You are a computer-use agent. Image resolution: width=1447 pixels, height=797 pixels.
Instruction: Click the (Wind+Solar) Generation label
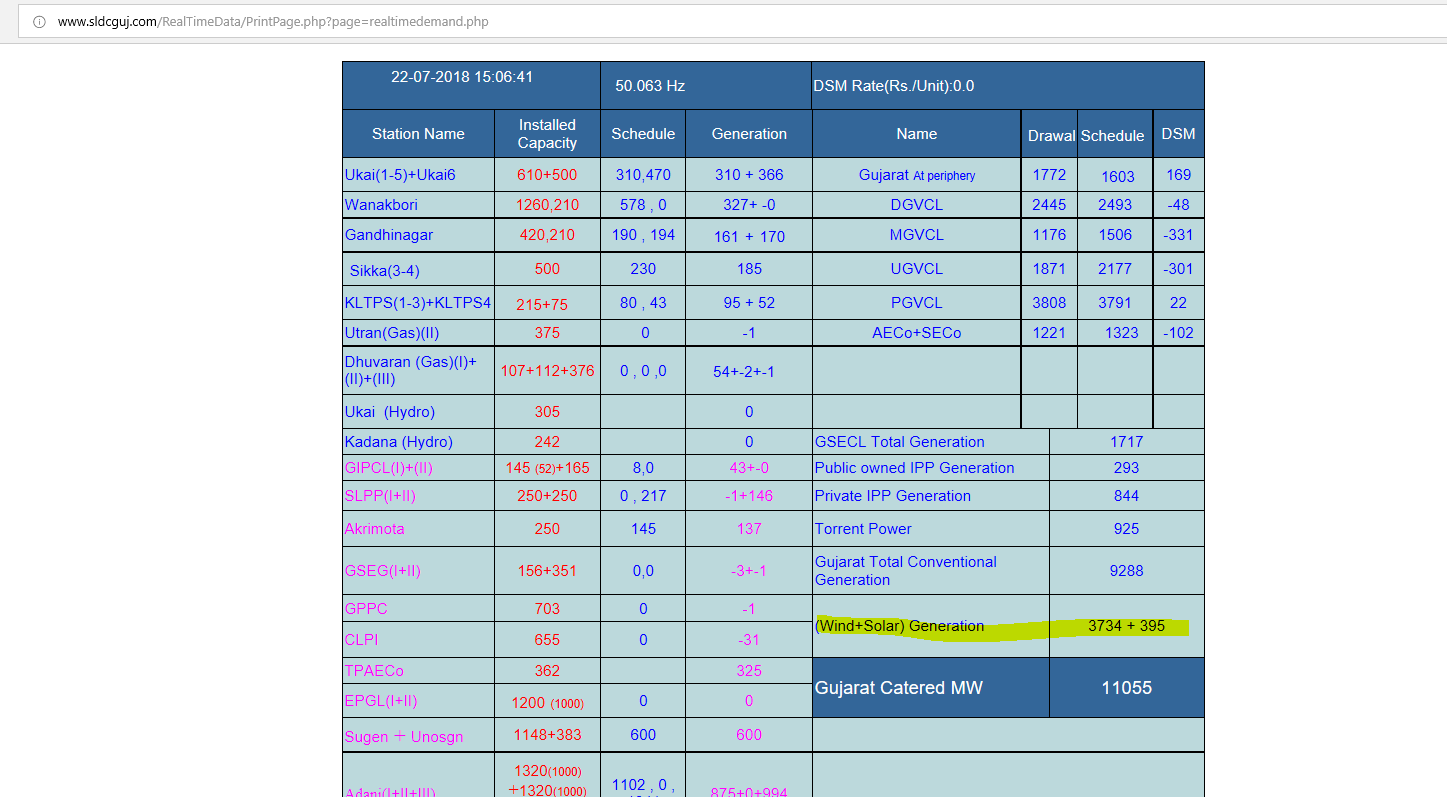pos(900,626)
